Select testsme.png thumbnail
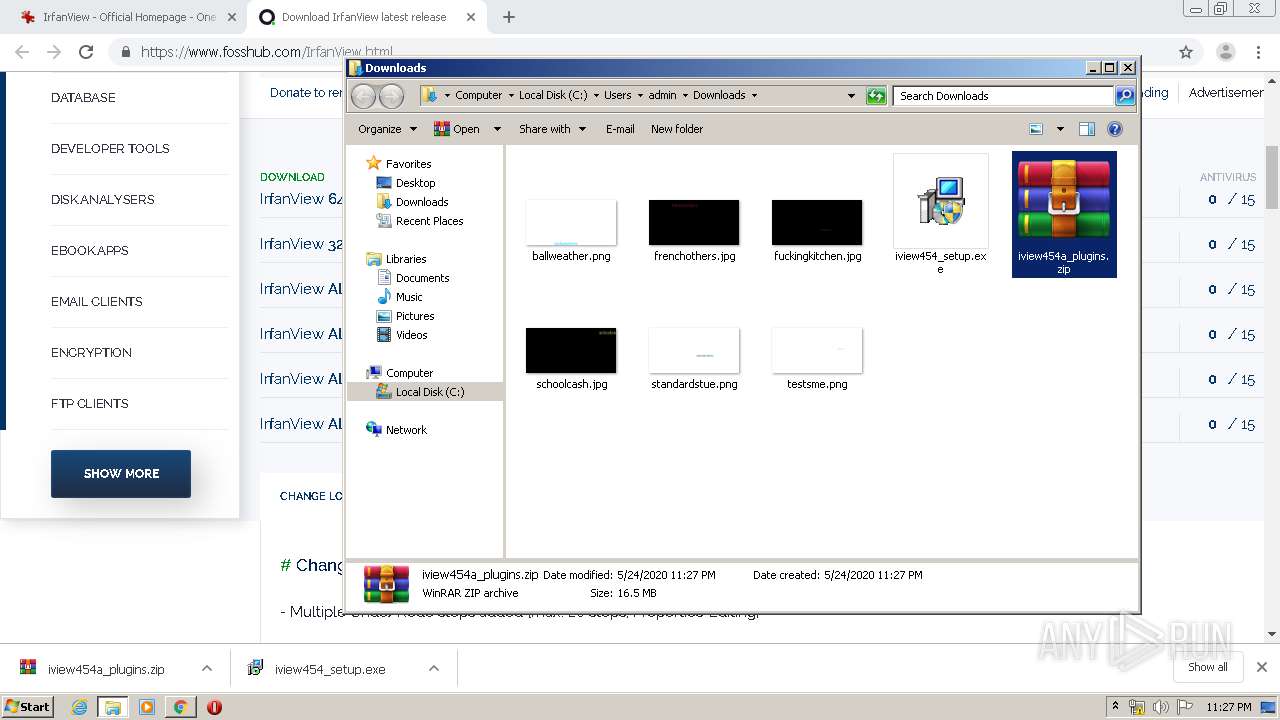 point(817,350)
